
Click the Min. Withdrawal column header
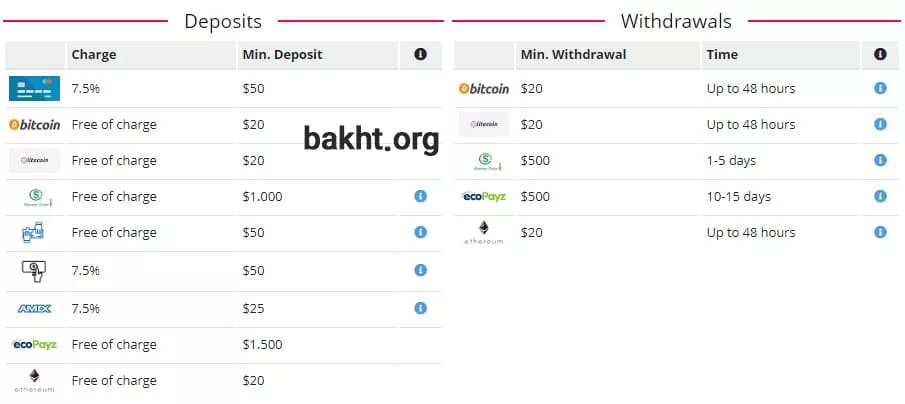(x=573, y=54)
